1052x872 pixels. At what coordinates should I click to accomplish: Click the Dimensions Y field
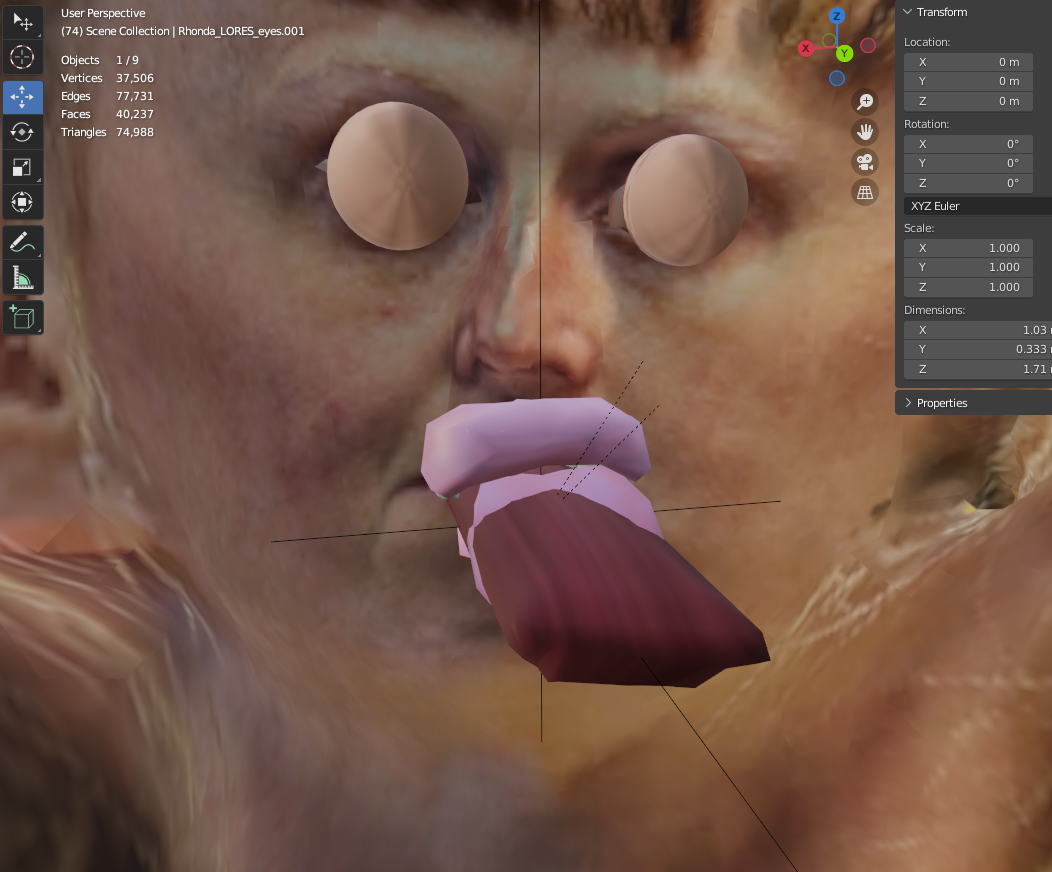pos(978,349)
